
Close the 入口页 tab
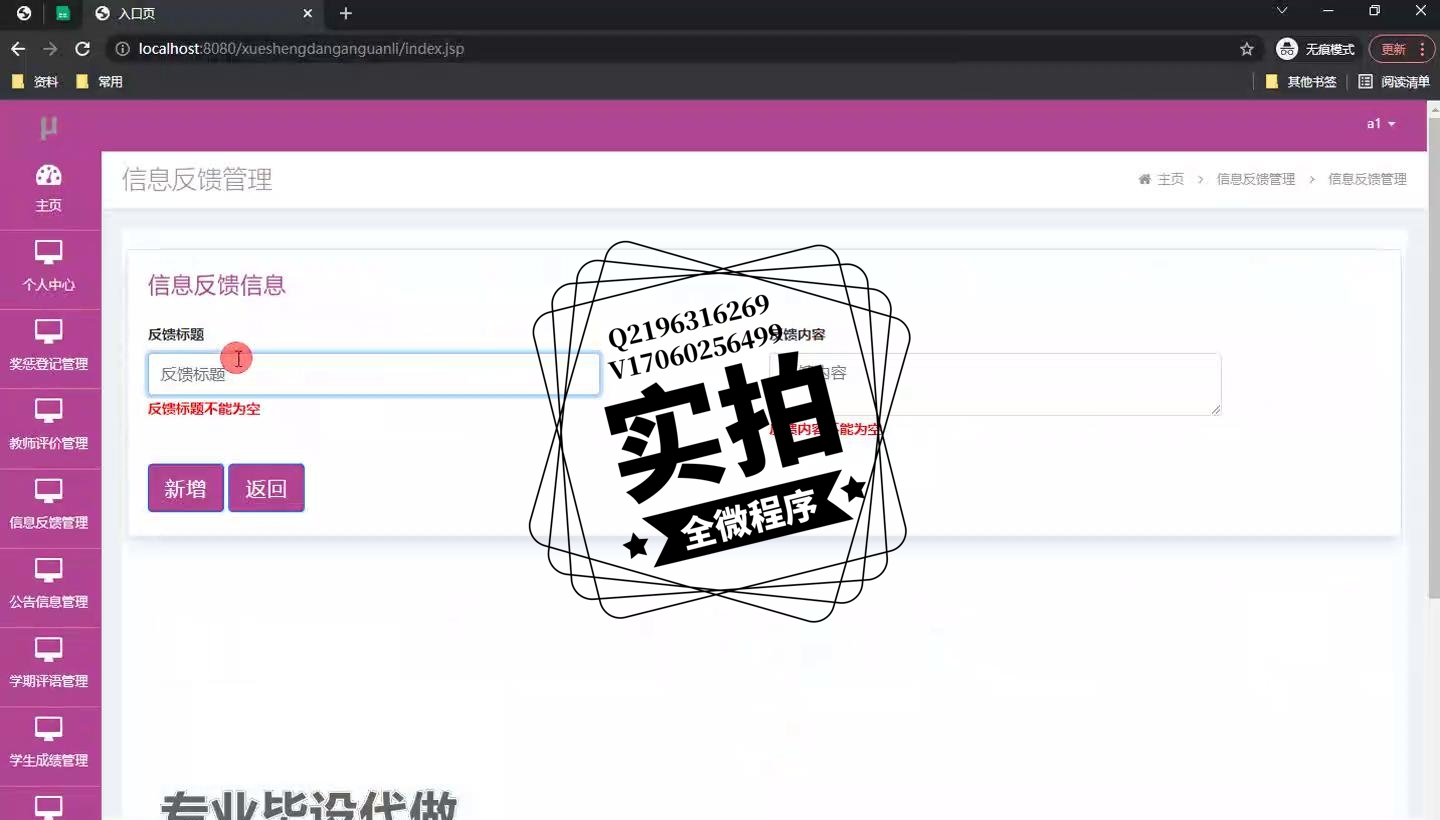tap(308, 14)
